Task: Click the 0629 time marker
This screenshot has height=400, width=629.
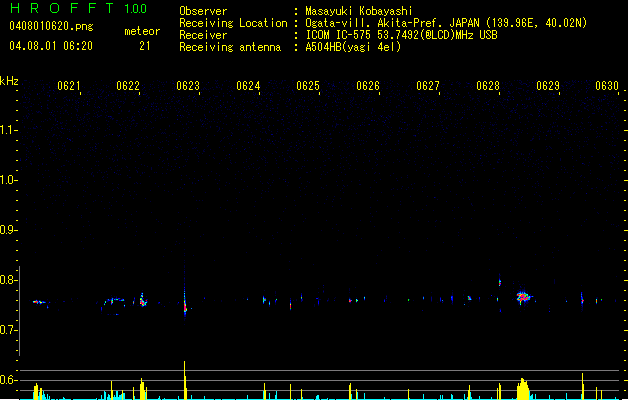Action: 548,86
